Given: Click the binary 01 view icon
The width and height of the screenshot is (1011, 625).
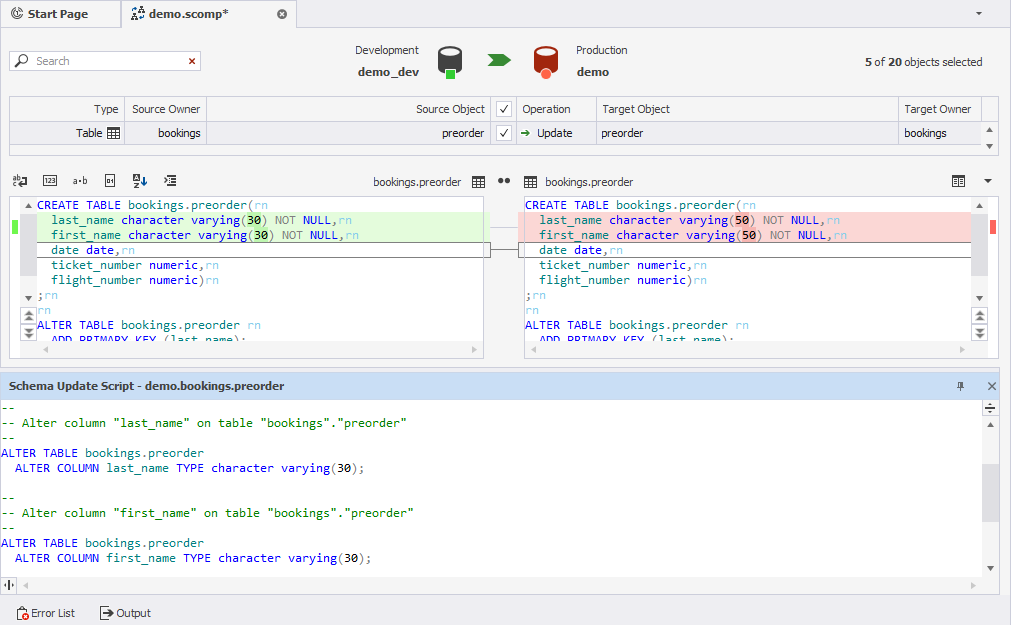Looking at the screenshot, I should click(x=110, y=181).
